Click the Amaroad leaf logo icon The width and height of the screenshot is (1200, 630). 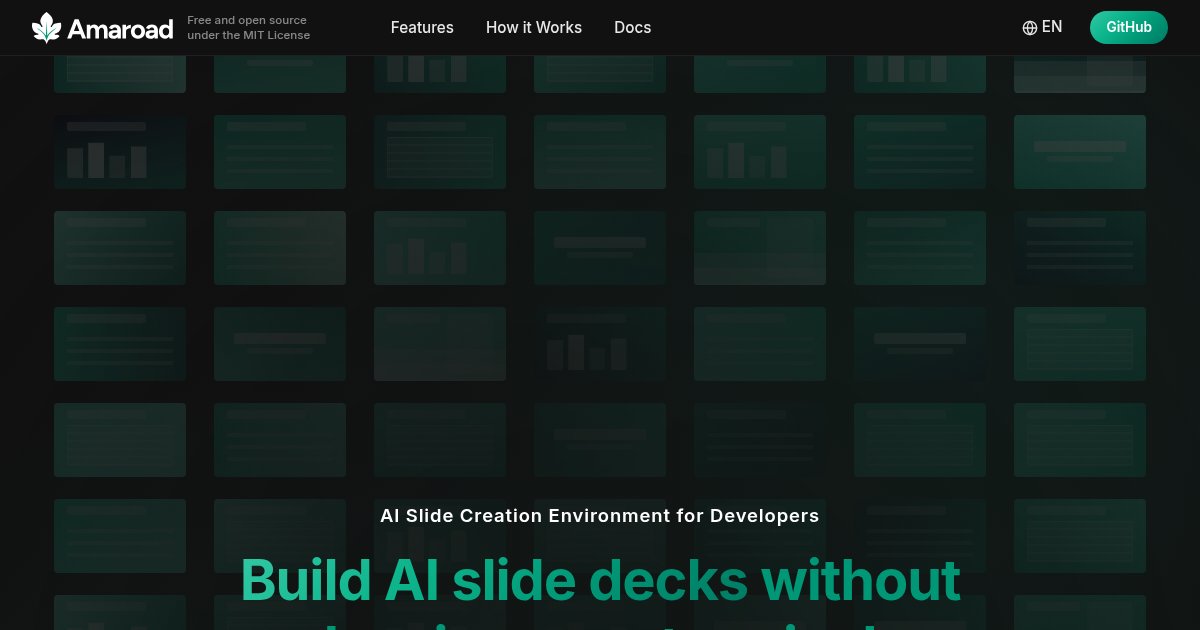pos(46,28)
